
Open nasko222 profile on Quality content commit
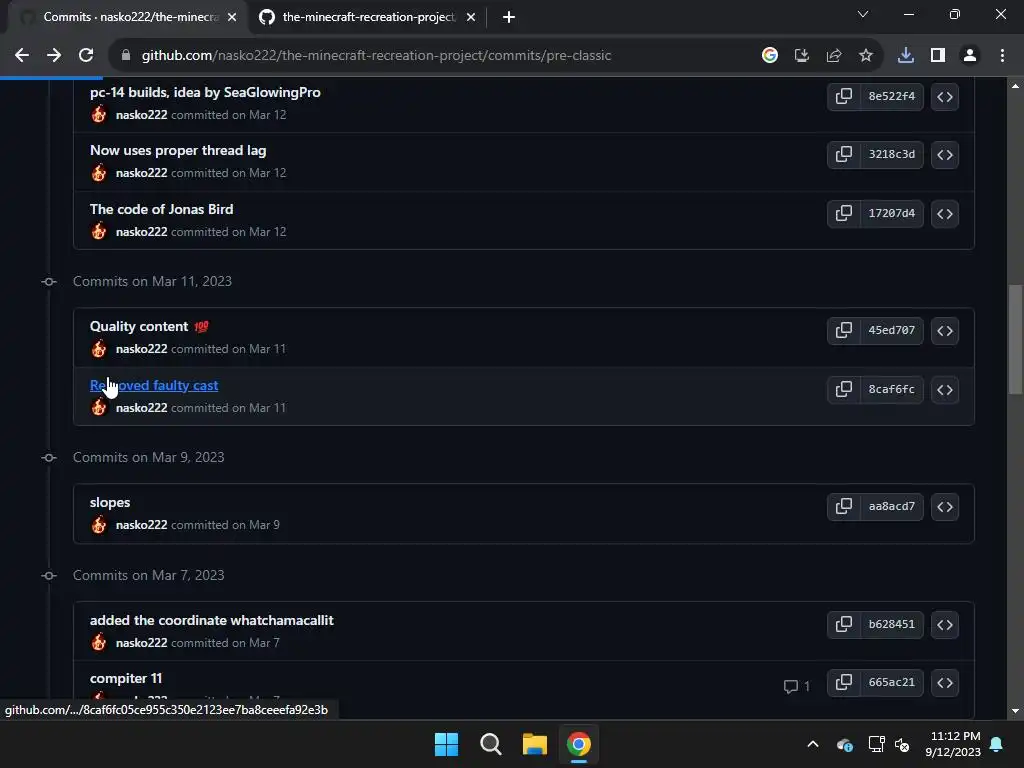pos(141,349)
